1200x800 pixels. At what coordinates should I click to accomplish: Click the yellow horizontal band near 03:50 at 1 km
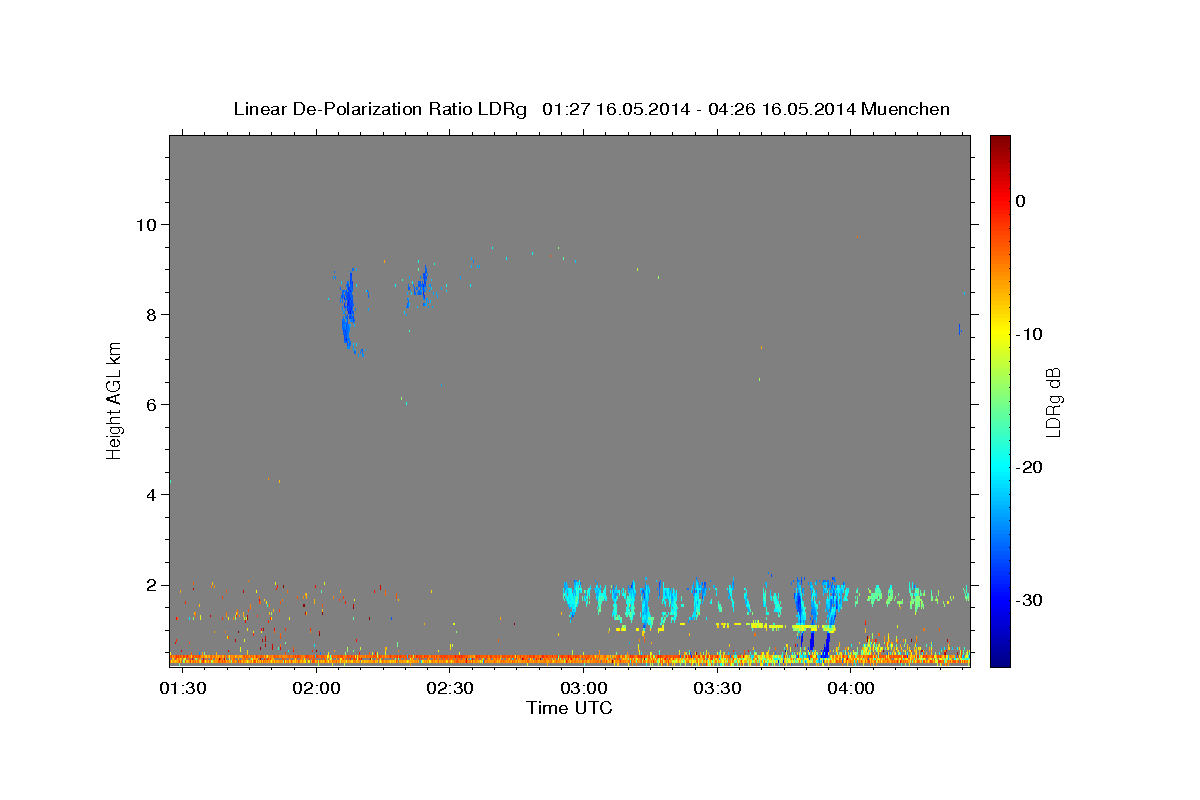[x=812, y=627]
